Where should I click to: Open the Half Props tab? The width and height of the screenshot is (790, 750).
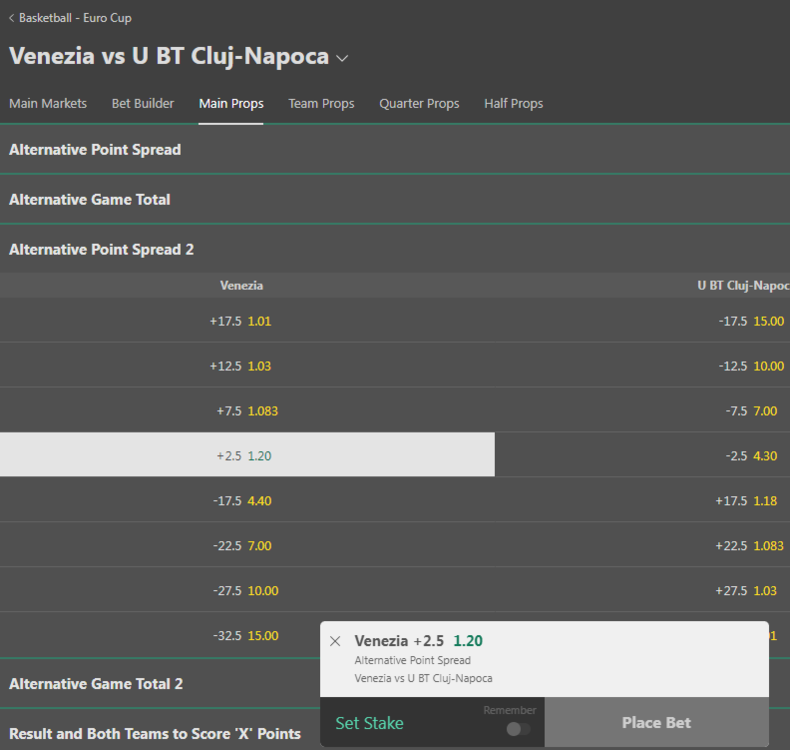514,103
